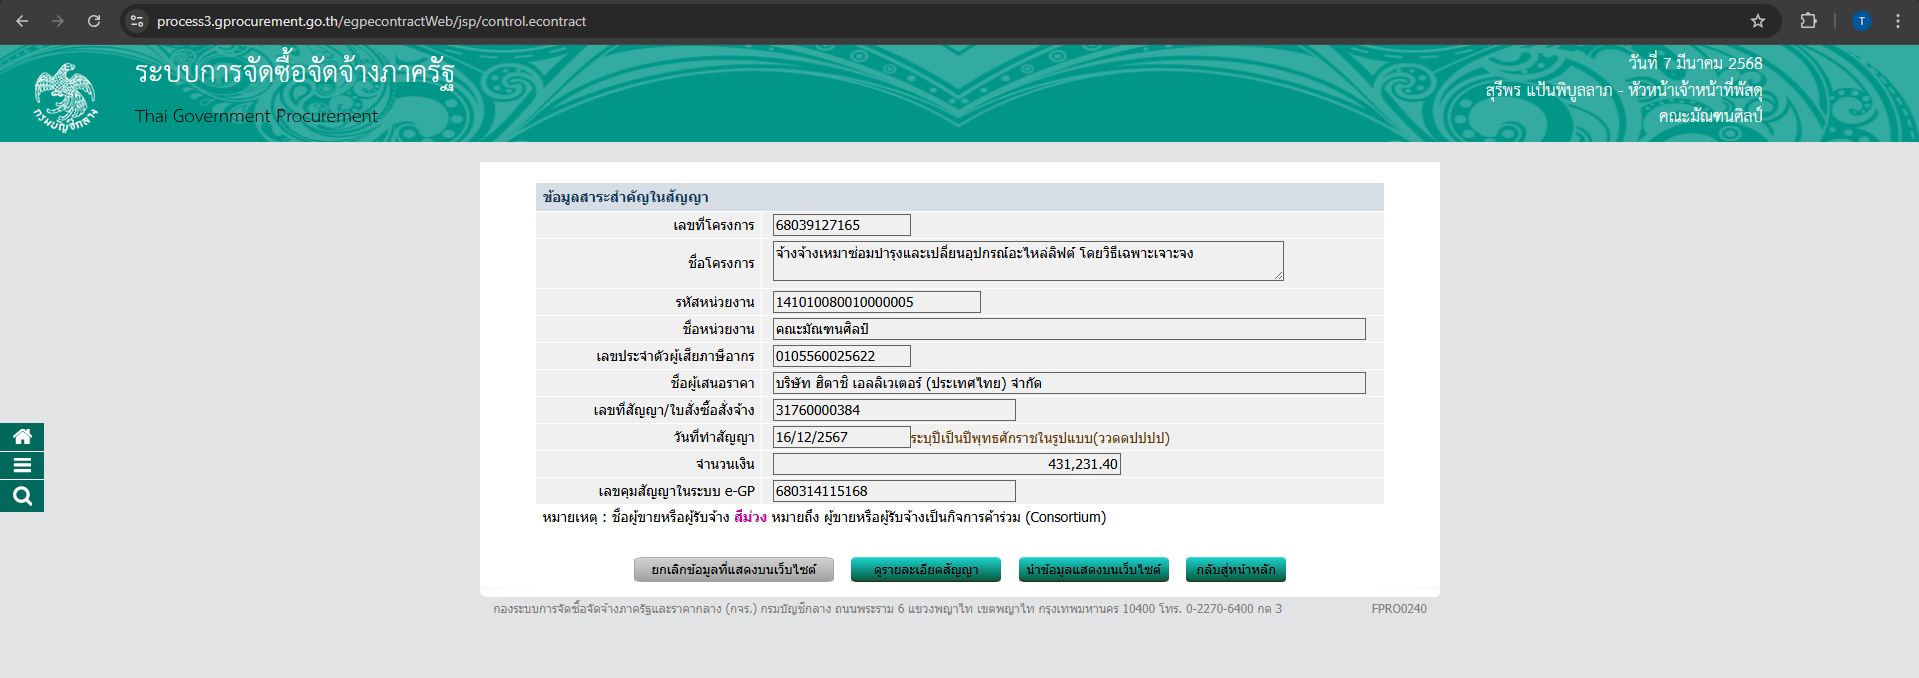Click the Comptroller General's Department garuda logo
1919x678 pixels.
click(x=66, y=97)
